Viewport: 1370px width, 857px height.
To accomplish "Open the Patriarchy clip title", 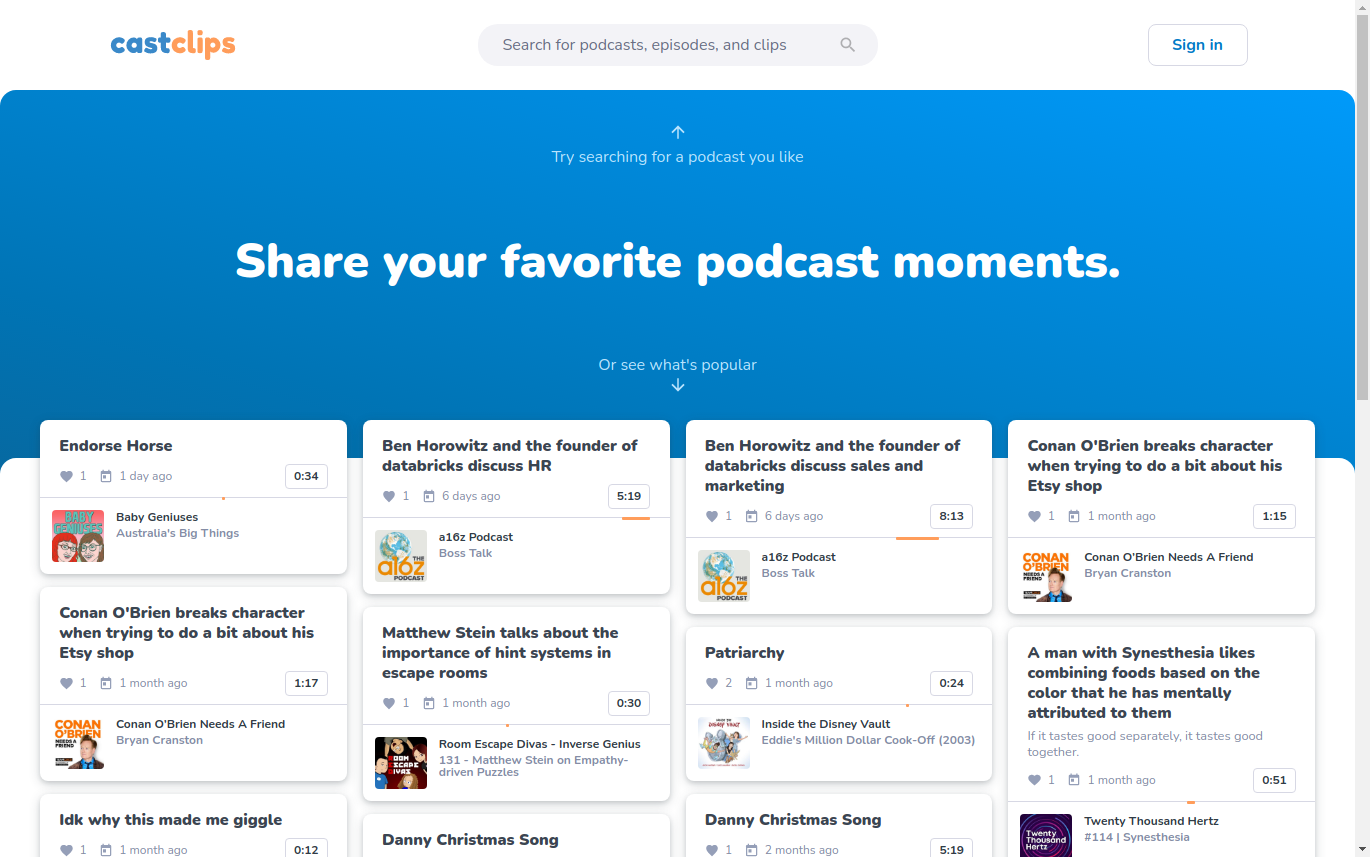I will (744, 653).
